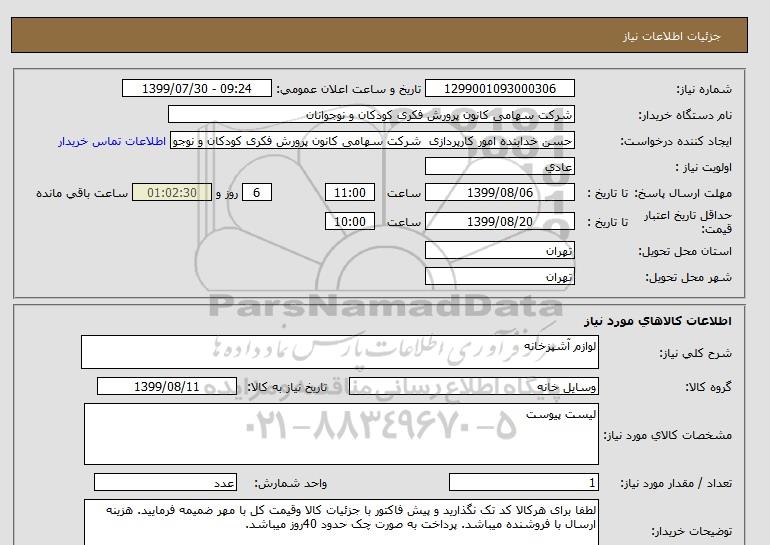
Task: Click the label شماره نیاز
Action: point(704,89)
